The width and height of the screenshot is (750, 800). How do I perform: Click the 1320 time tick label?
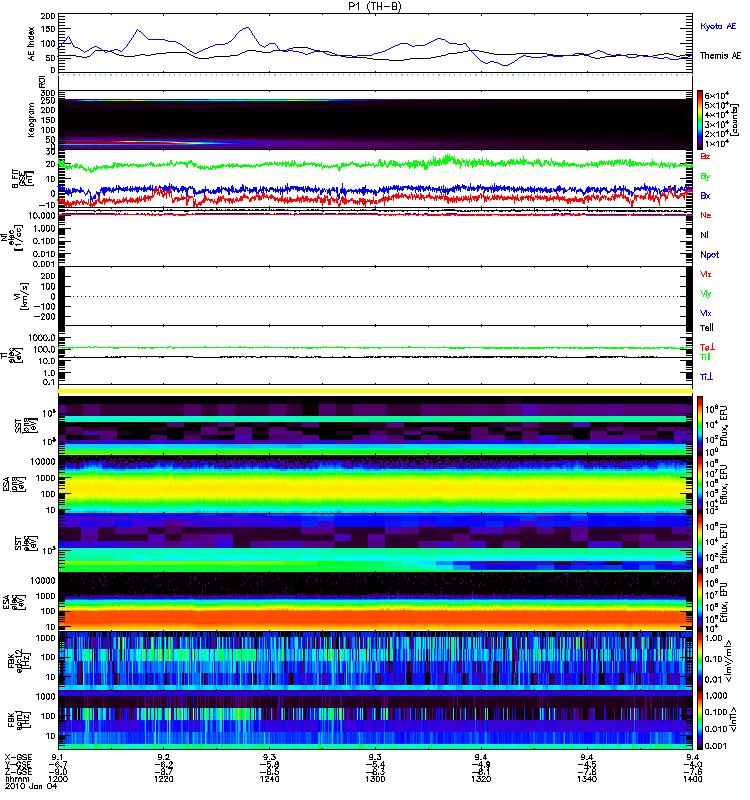click(x=481, y=779)
